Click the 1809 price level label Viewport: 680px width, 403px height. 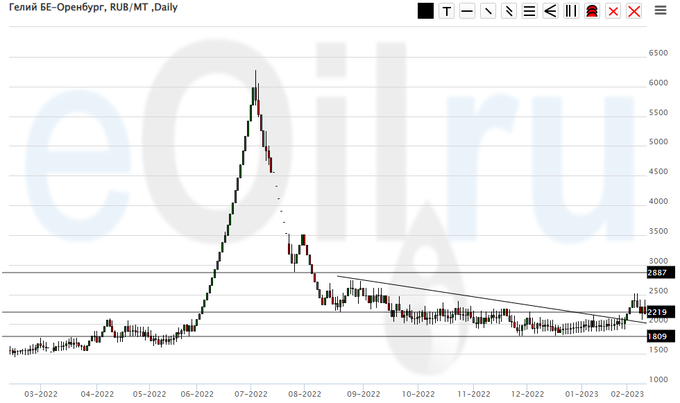pos(657,336)
